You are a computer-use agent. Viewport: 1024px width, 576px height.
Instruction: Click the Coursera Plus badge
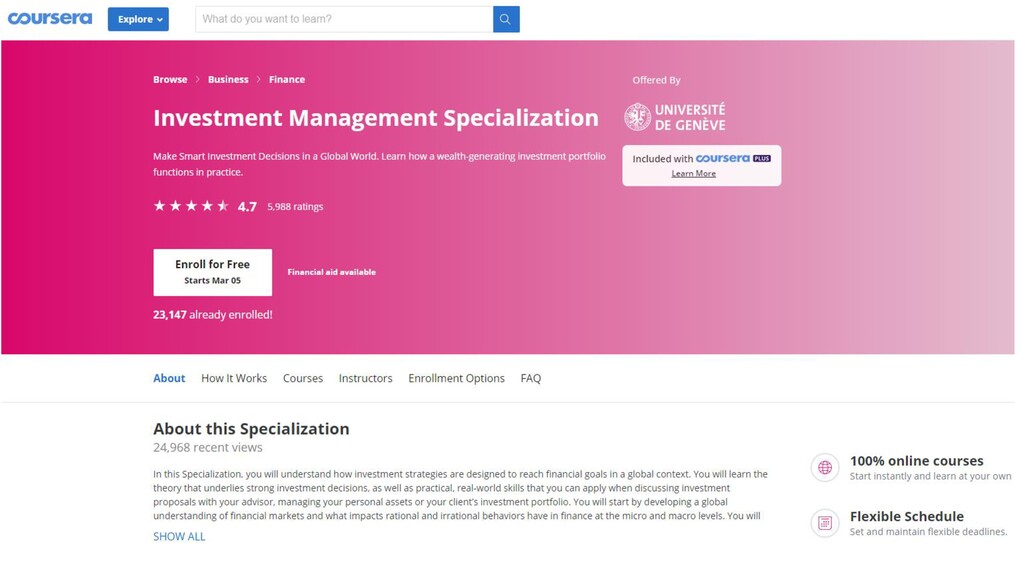[733, 158]
